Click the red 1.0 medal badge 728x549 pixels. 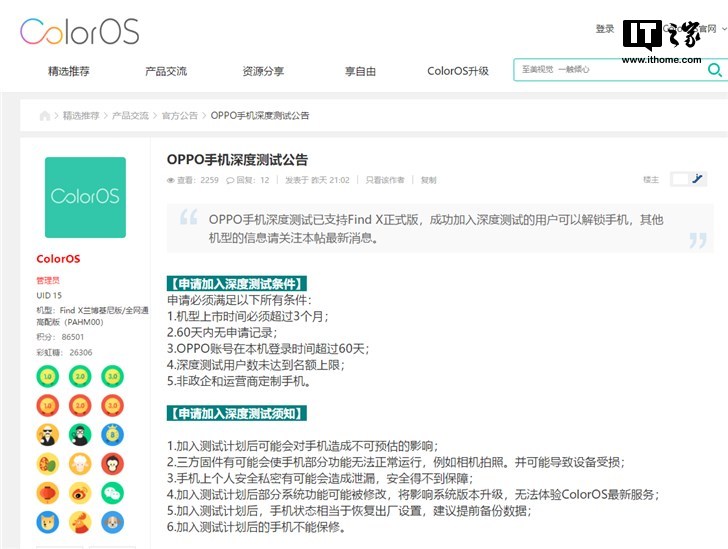coord(48,405)
